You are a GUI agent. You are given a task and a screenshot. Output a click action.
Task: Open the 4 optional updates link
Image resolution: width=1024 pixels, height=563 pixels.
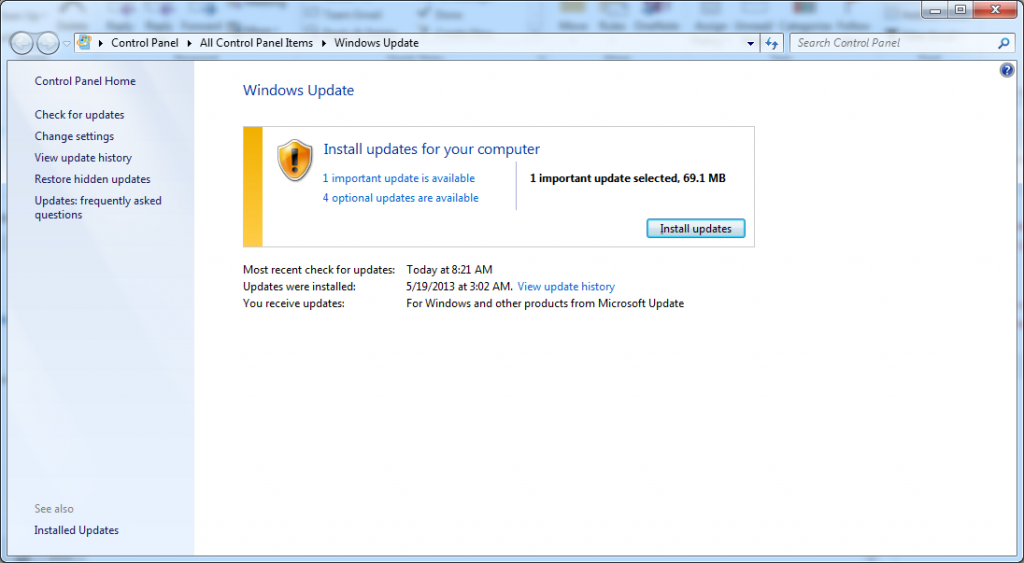click(400, 198)
